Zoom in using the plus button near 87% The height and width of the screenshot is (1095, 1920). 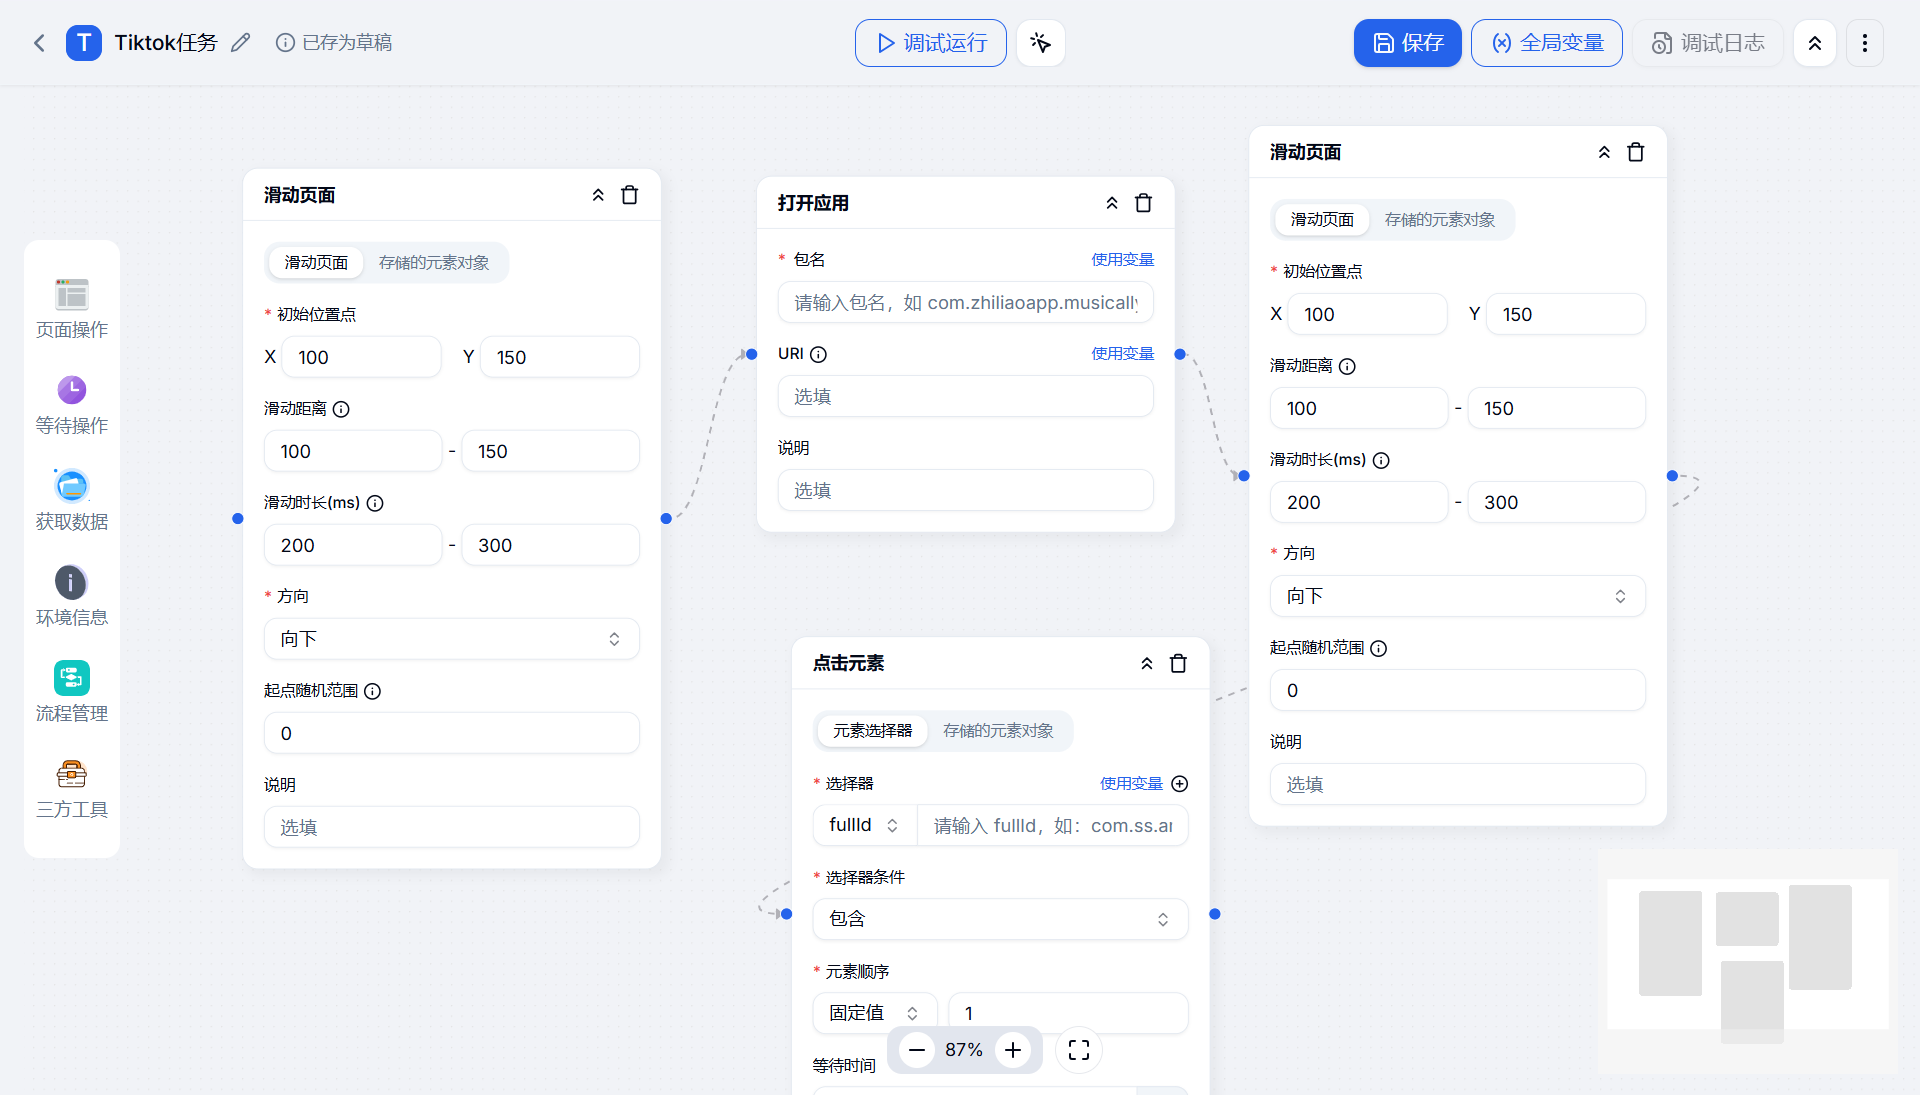coord(1012,1050)
